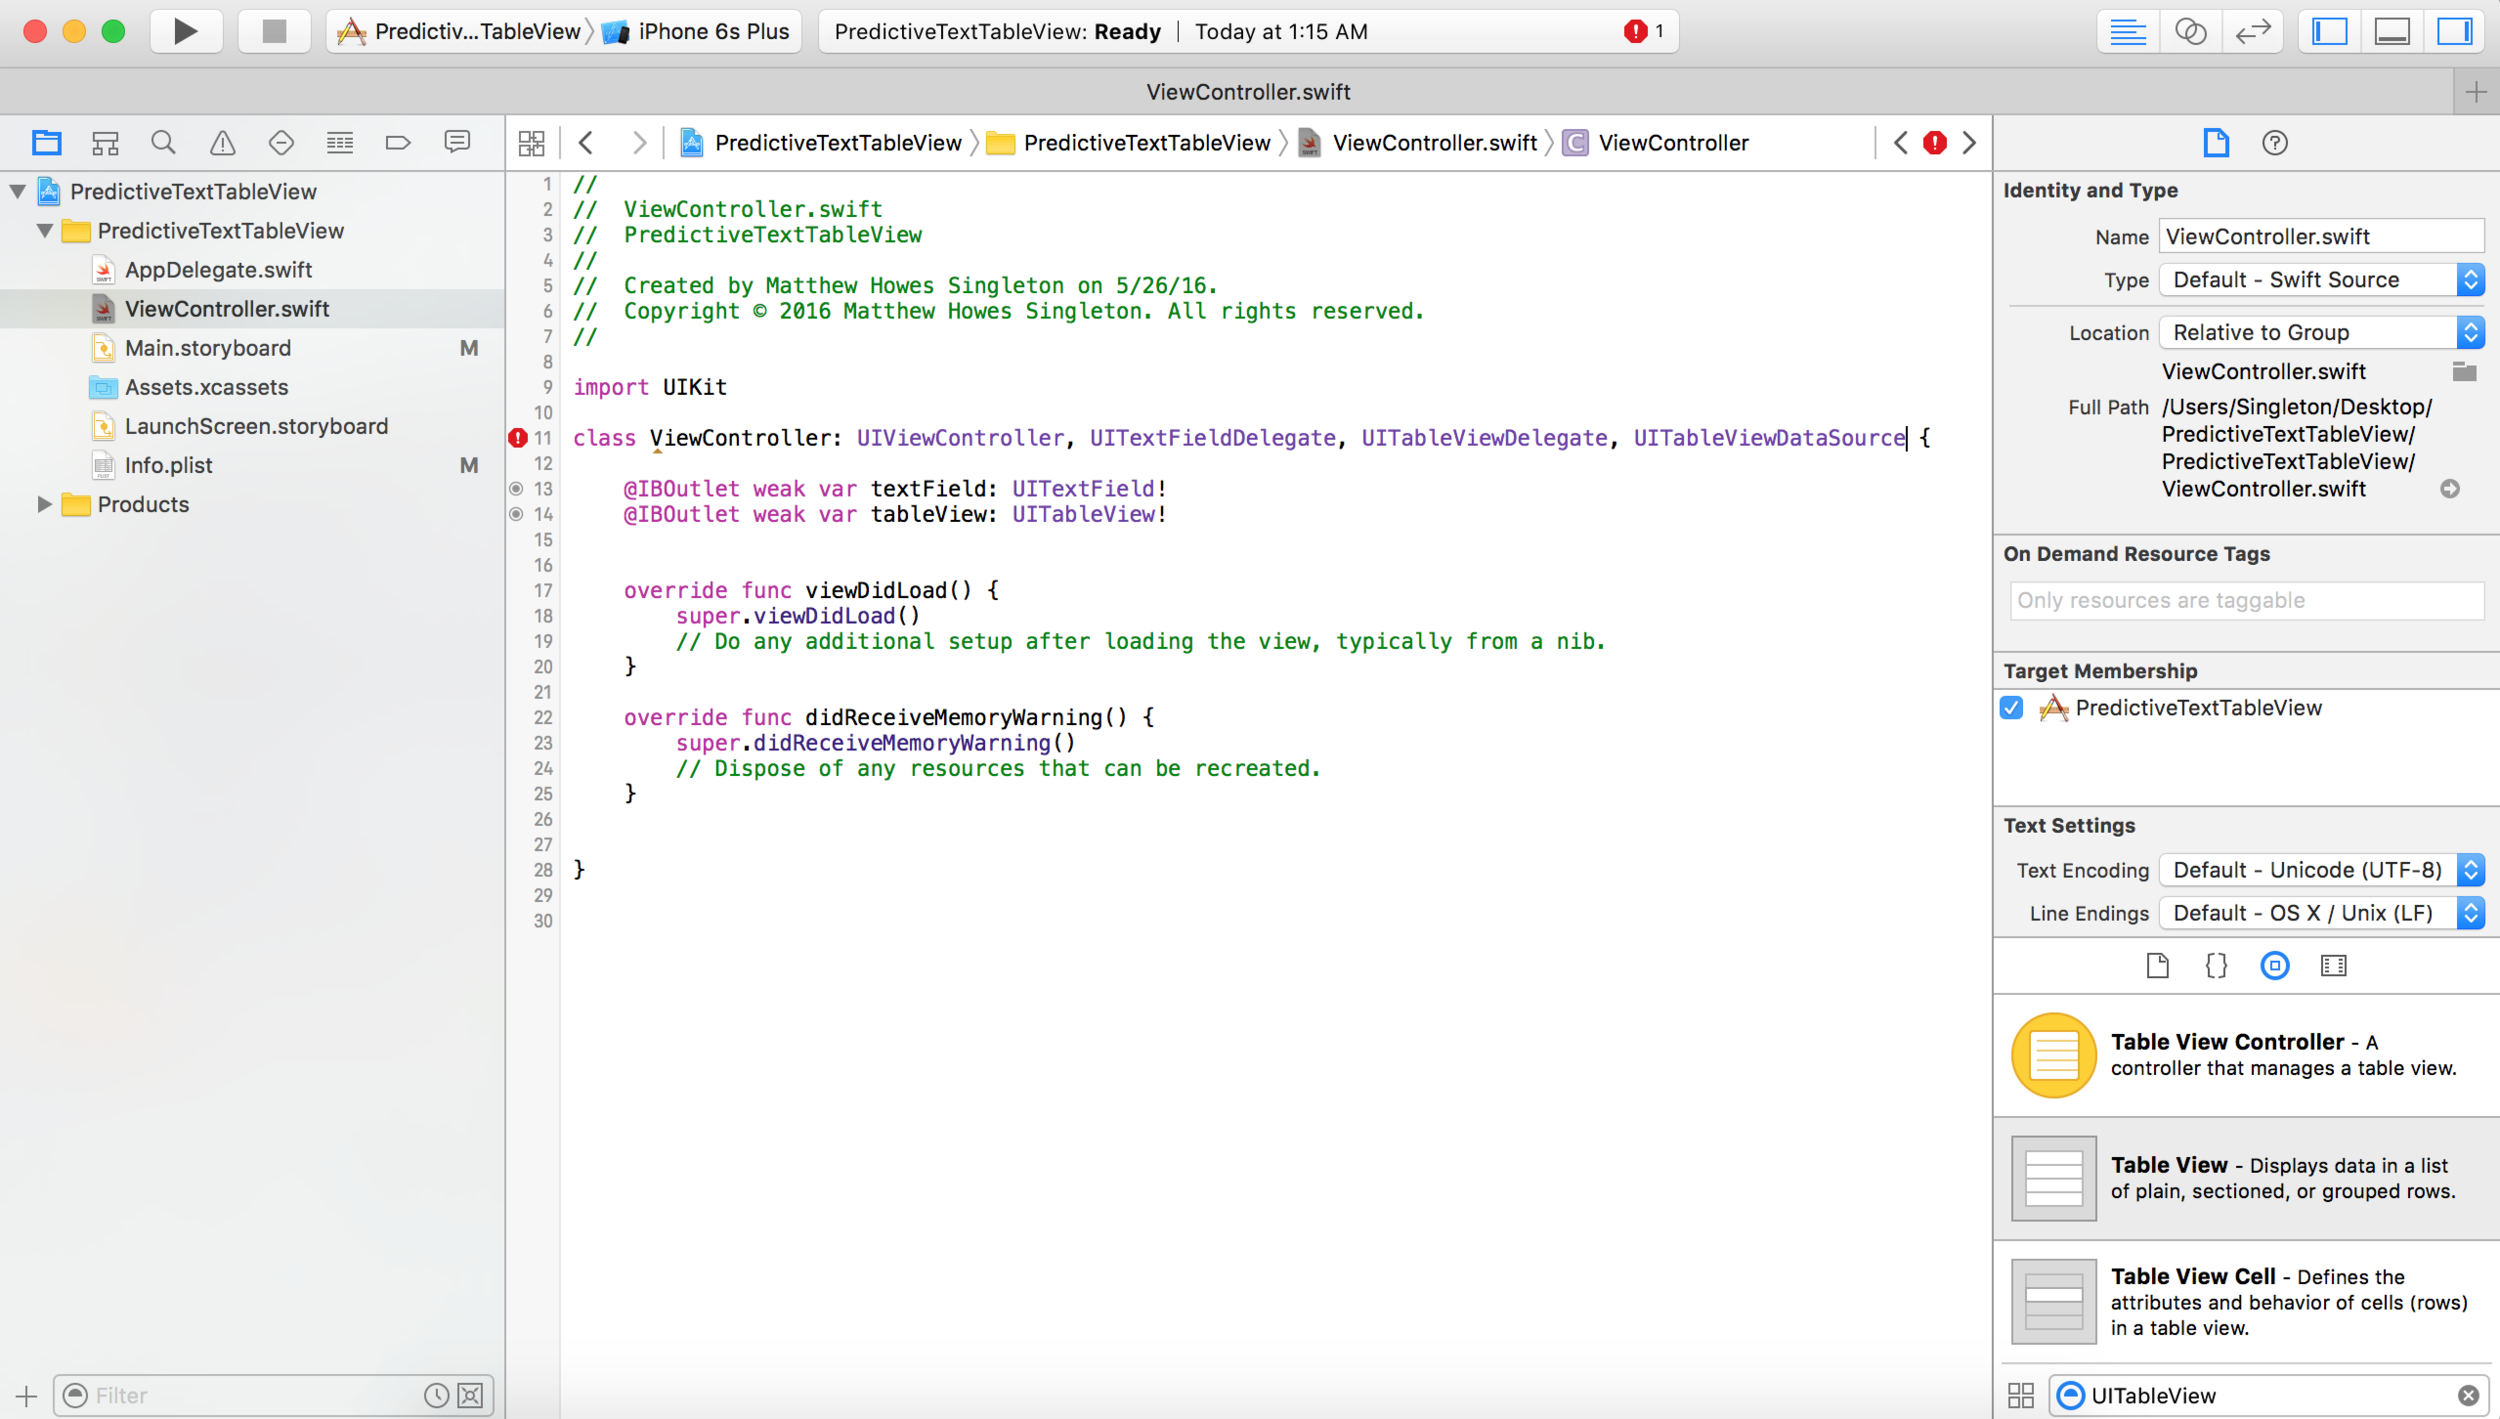
Task: Open the Breakpoint navigator
Action: [x=398, y=143]
